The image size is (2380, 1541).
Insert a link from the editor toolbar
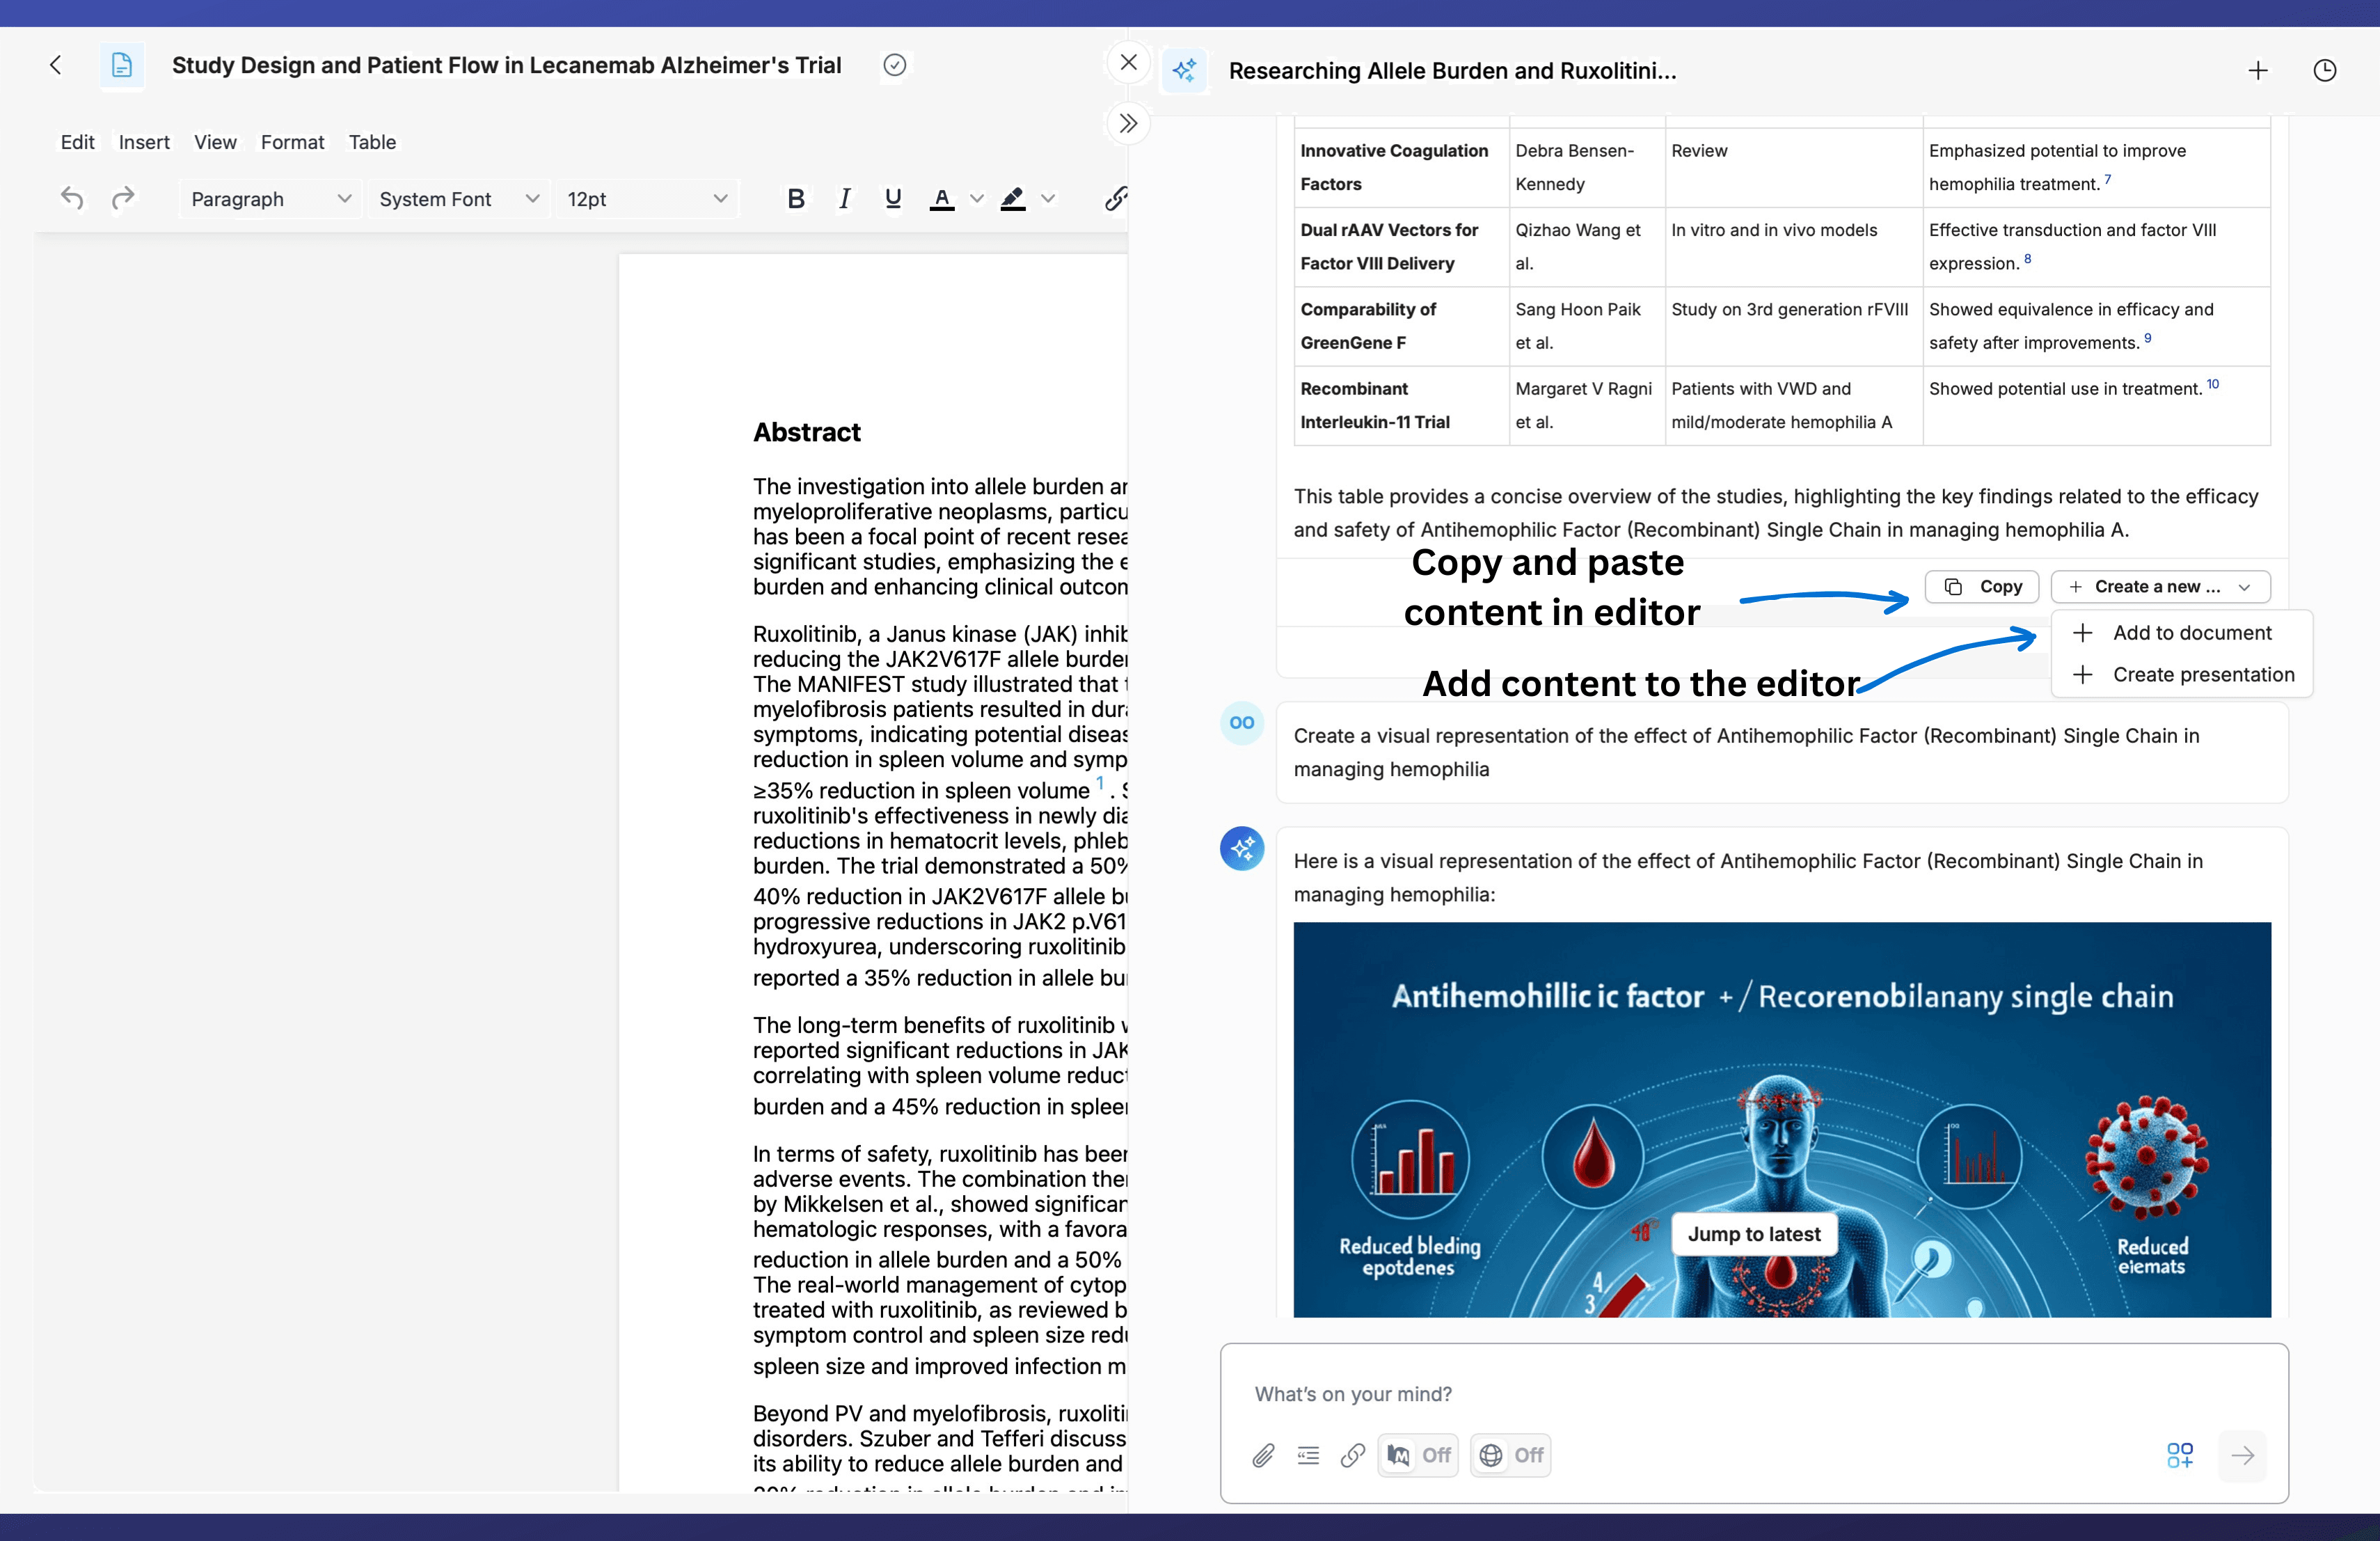pos(1115,198)
